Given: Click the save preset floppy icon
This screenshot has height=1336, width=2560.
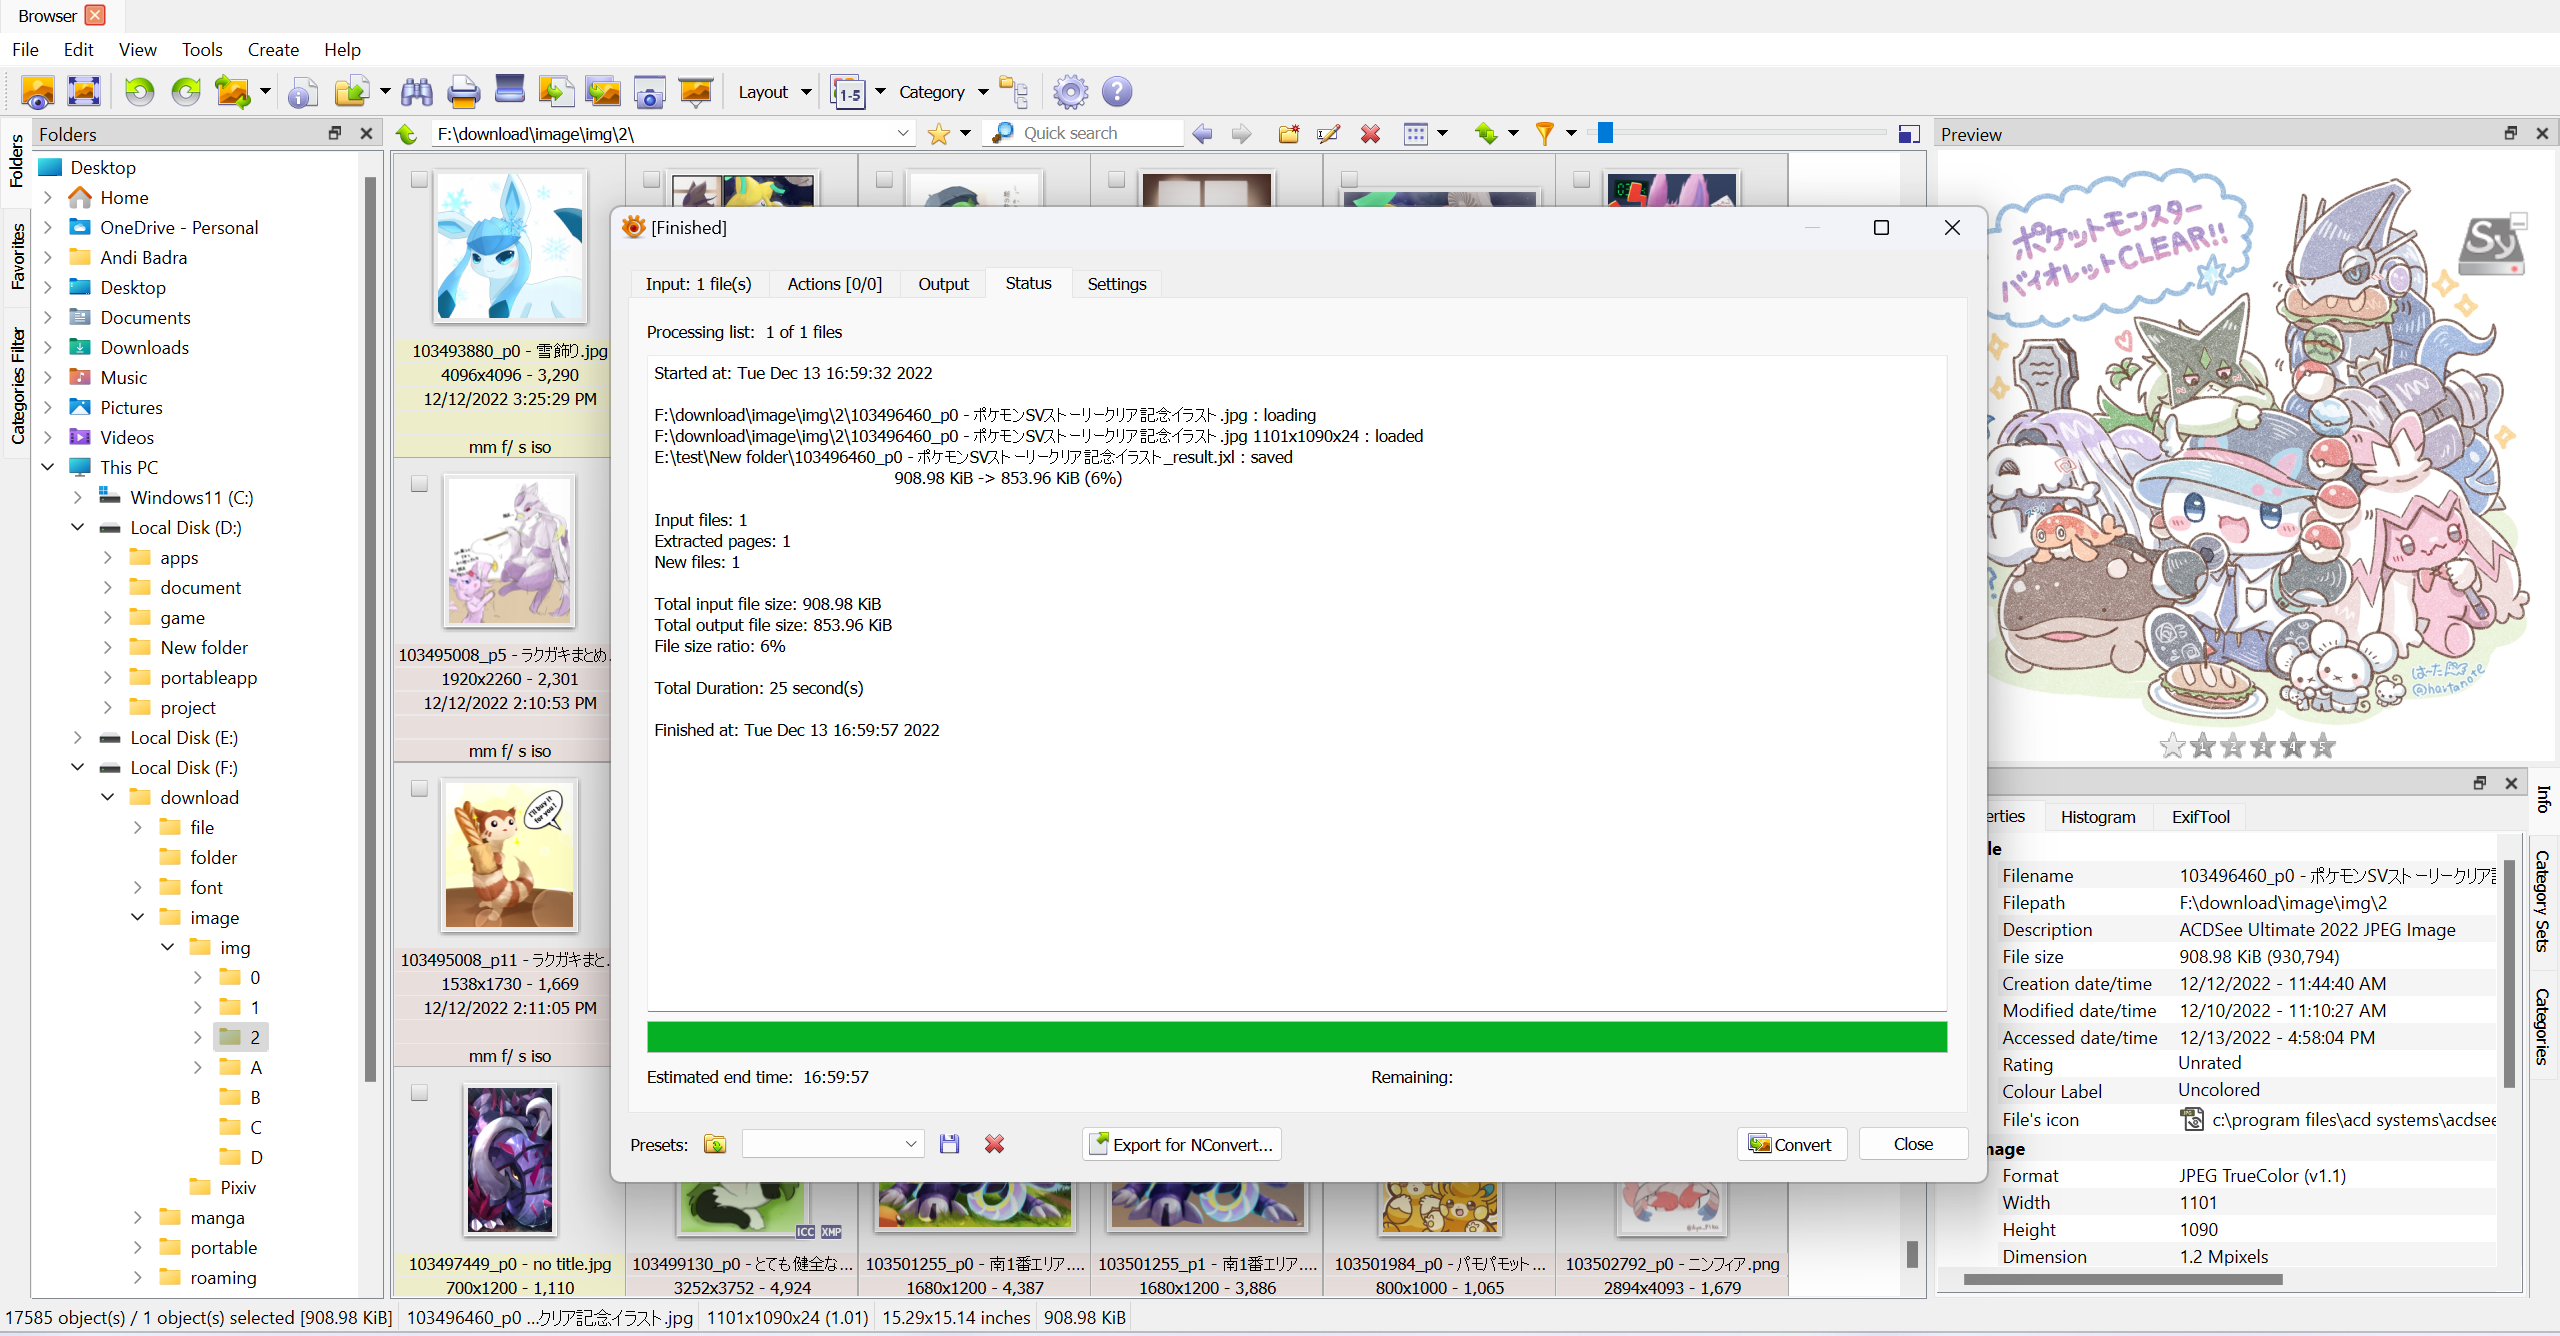Looking at the screenshot, I should coord(949,1144).
